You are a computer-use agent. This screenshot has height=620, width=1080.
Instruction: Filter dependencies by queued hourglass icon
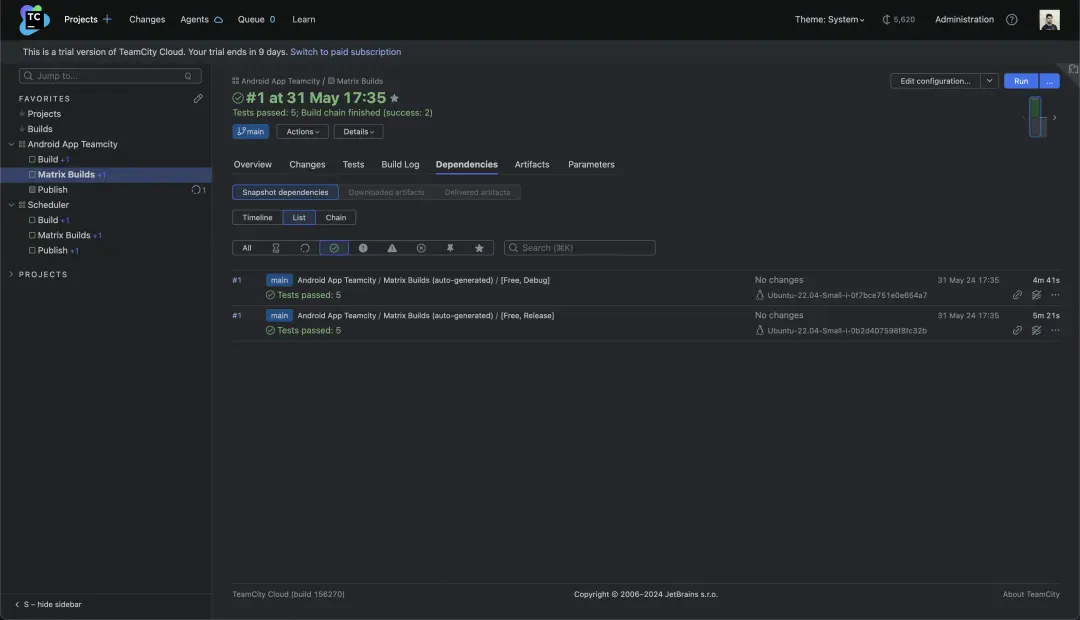click(x=276, y=248)
